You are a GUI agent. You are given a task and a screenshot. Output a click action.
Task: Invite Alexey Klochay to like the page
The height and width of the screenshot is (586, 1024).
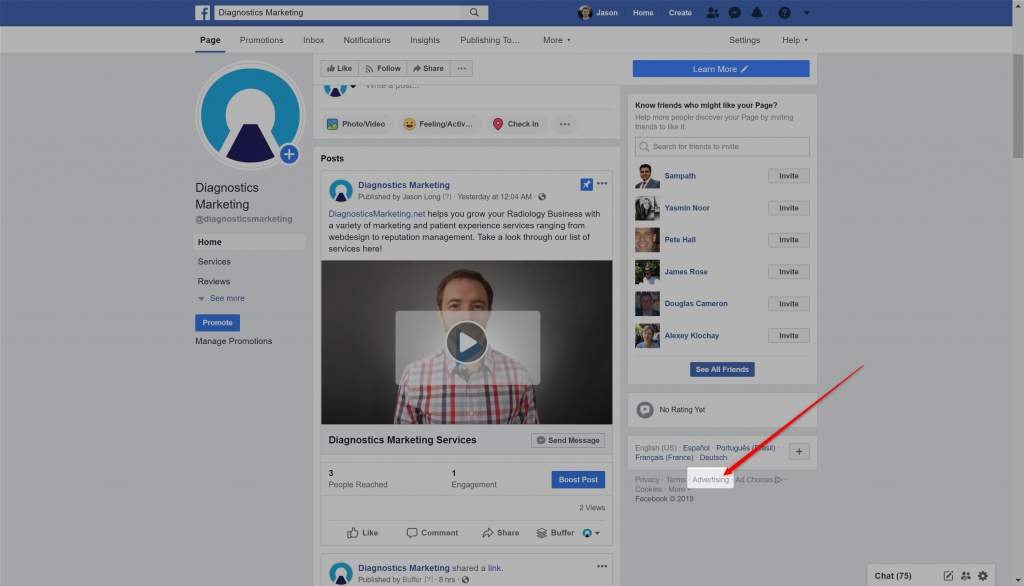coord(789,336)
